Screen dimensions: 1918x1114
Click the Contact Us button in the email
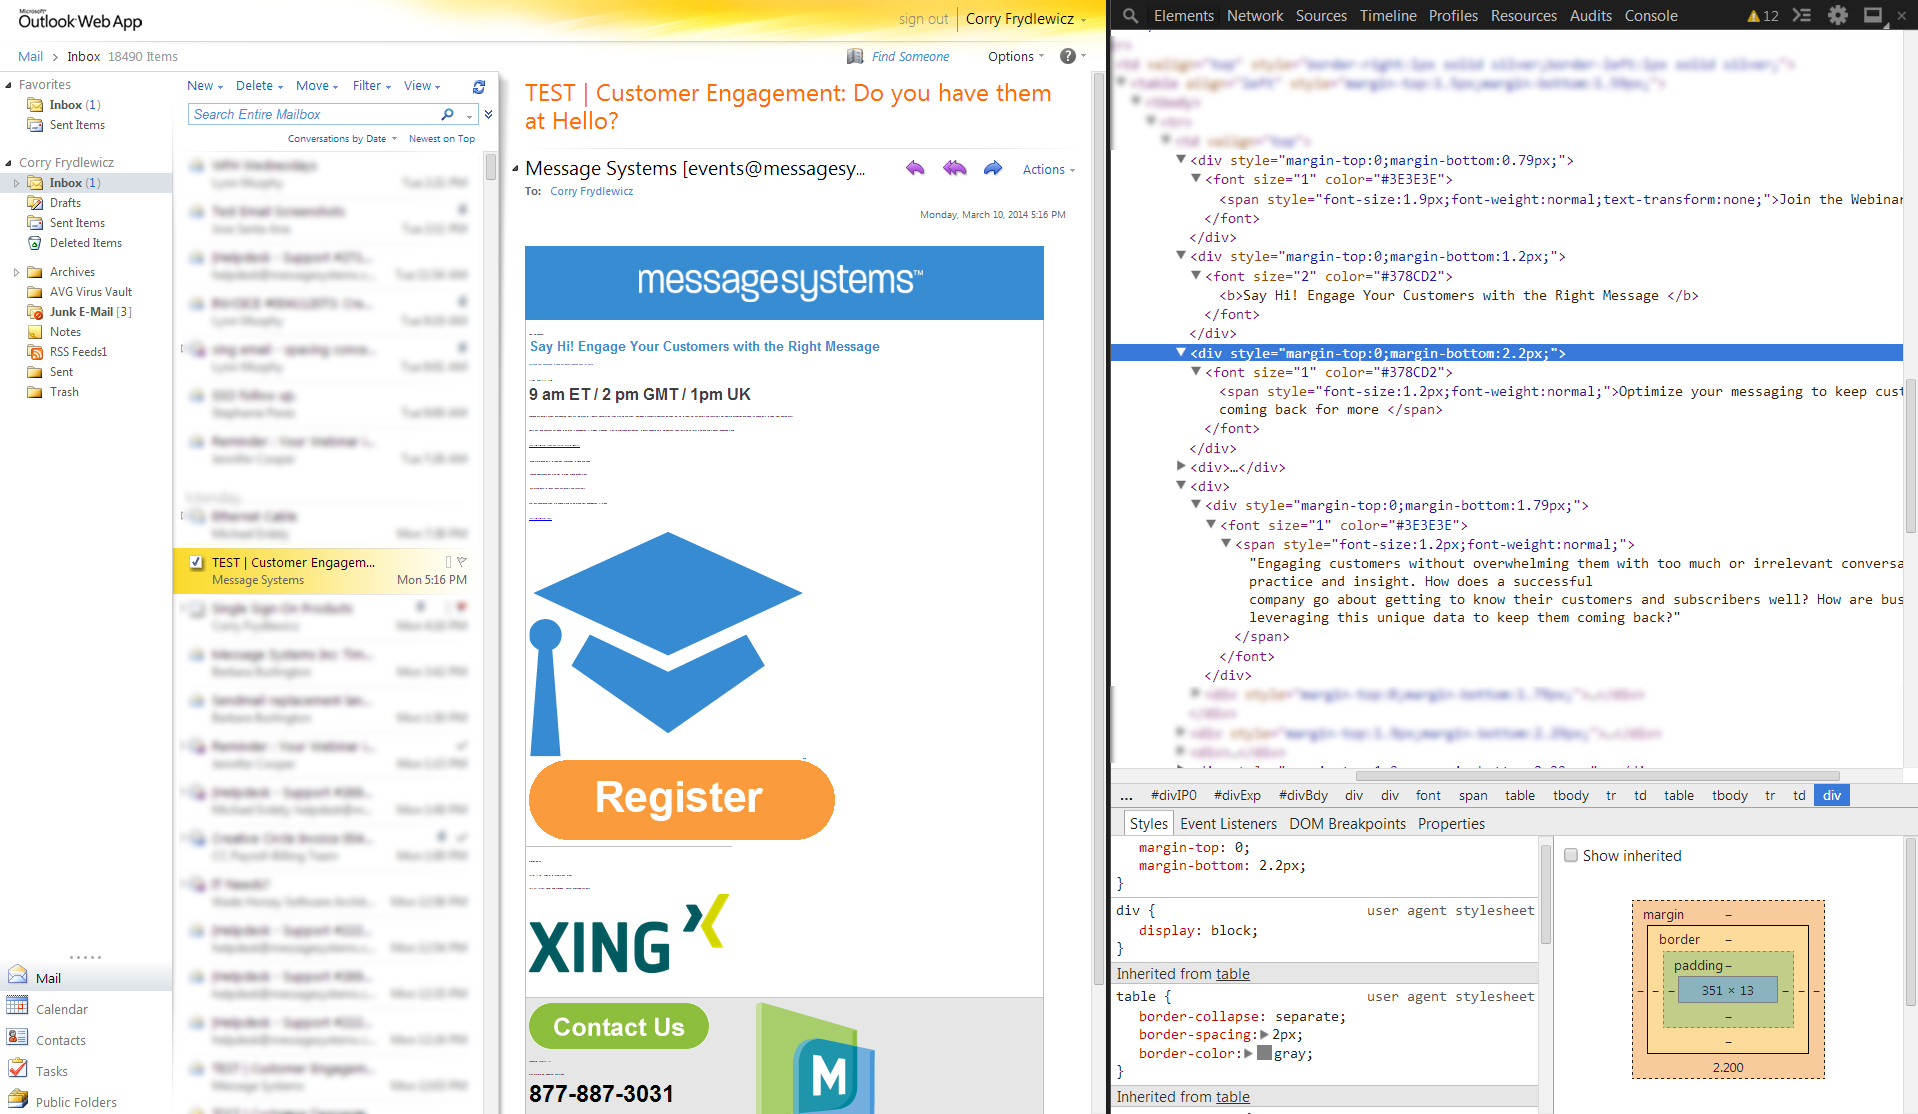pyautogui.click(x=619, y=1027)
